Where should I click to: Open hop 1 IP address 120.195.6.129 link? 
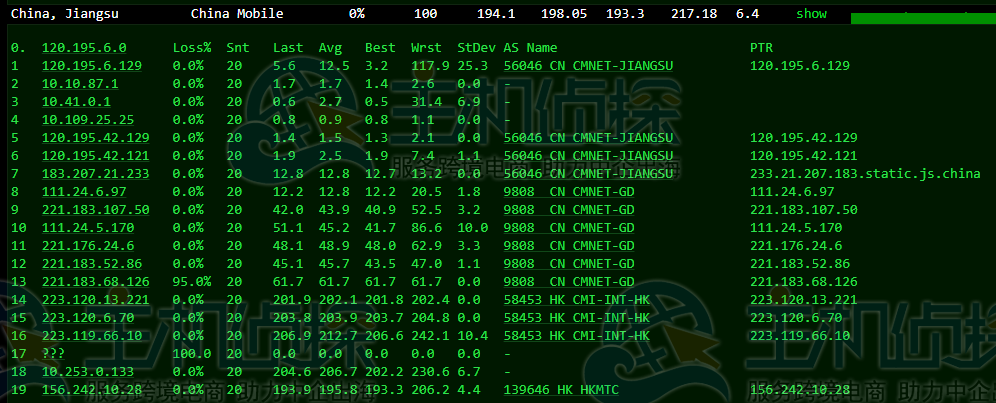(x=91, y=66)
